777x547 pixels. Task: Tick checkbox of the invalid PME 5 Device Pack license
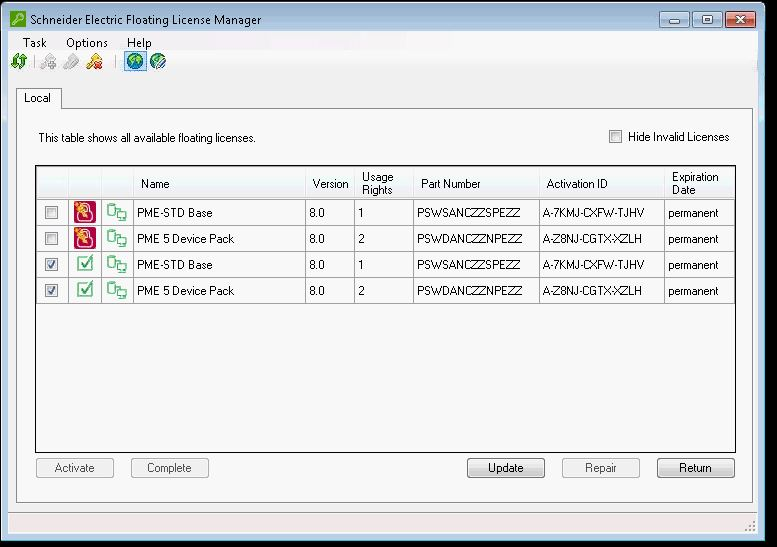point(52,238)
